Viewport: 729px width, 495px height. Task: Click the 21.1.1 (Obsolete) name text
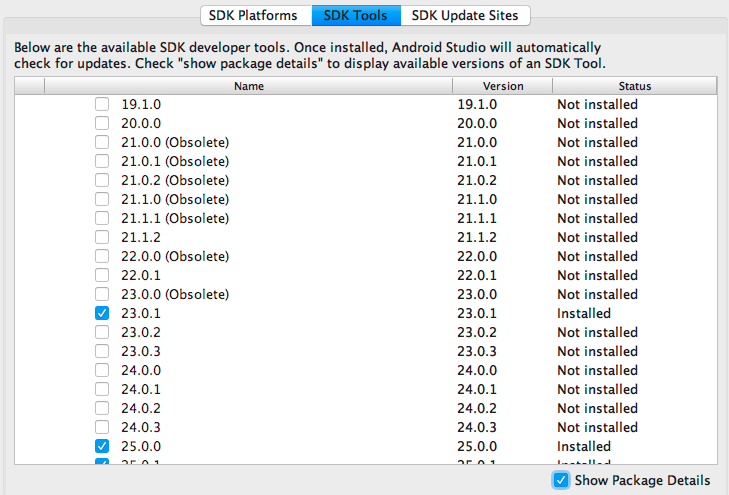[x=175, y=218]
